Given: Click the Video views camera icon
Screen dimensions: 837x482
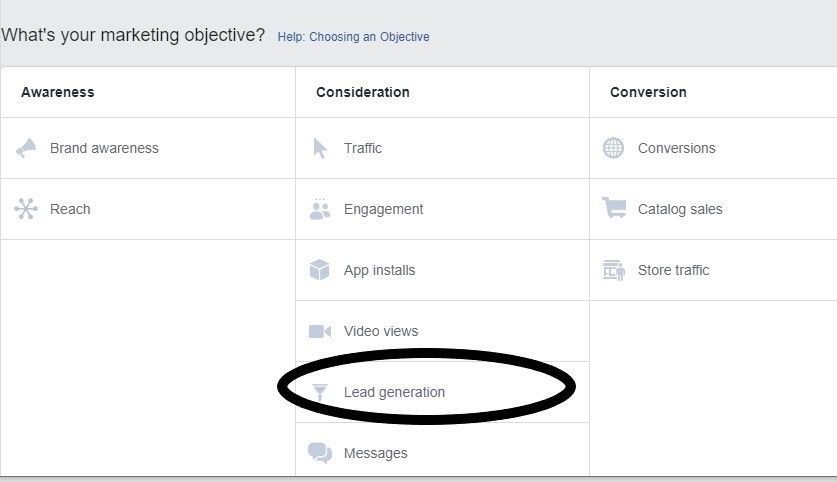Looking at the screenshot, I should click(320, 331).
